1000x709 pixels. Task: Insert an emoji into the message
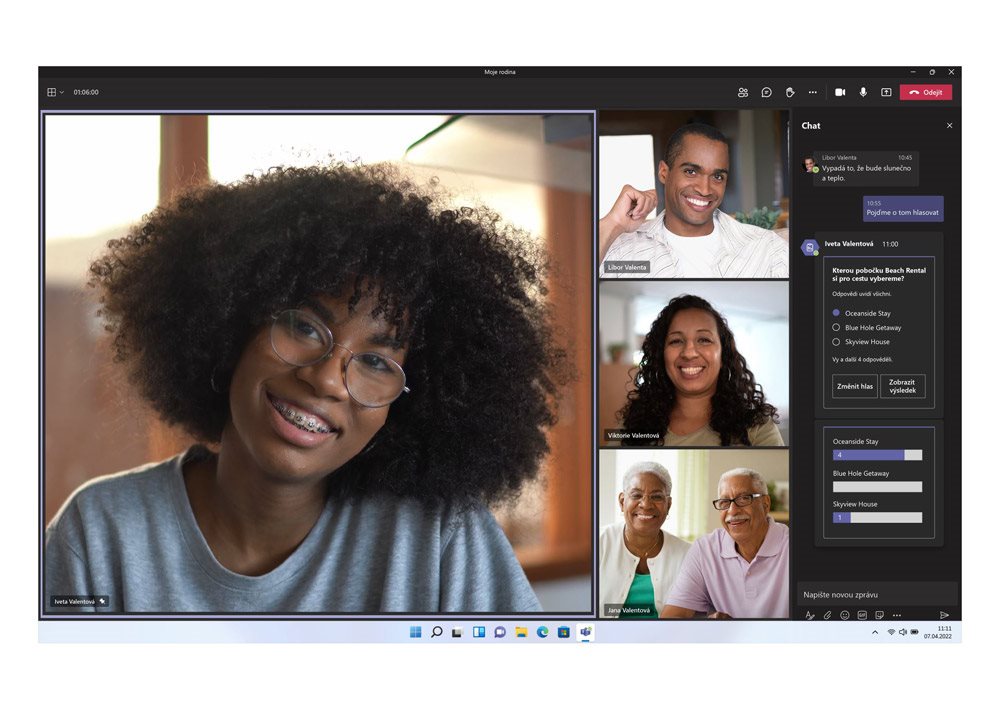tap(845, 614)
